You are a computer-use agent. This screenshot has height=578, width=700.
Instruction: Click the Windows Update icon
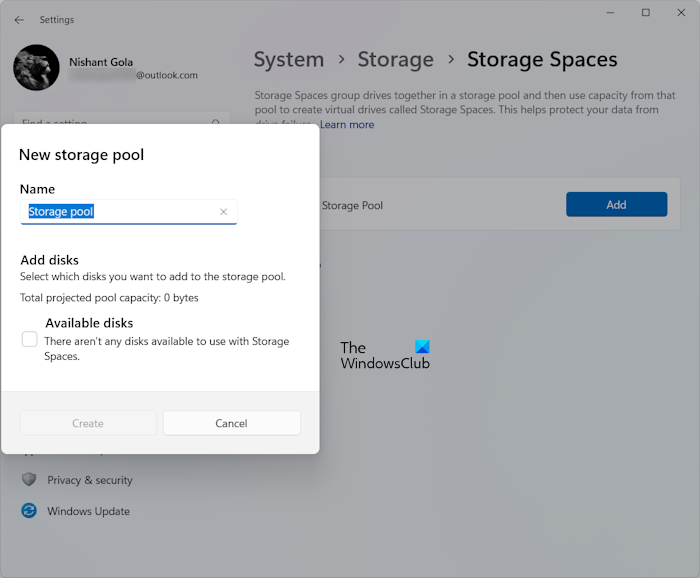click(x=29, y=511)
